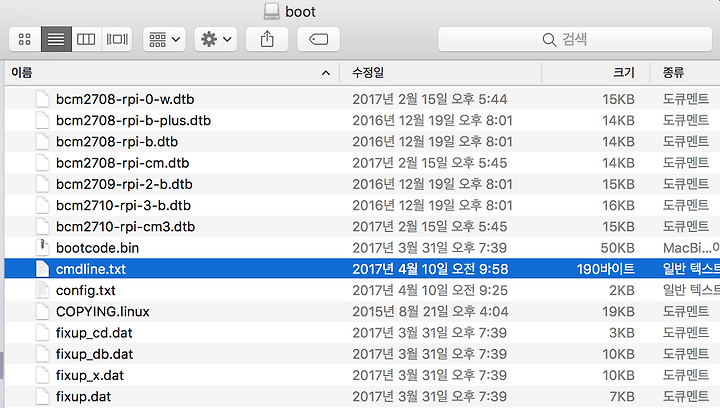Click the 검색 search field
This screenshot has width=720, height=408.
tap(575, 39)
